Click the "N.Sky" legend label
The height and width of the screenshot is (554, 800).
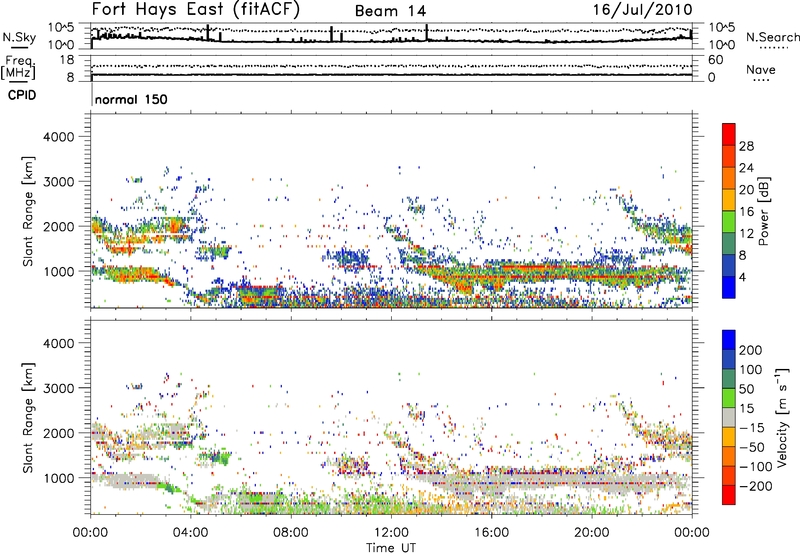point(19,38)
